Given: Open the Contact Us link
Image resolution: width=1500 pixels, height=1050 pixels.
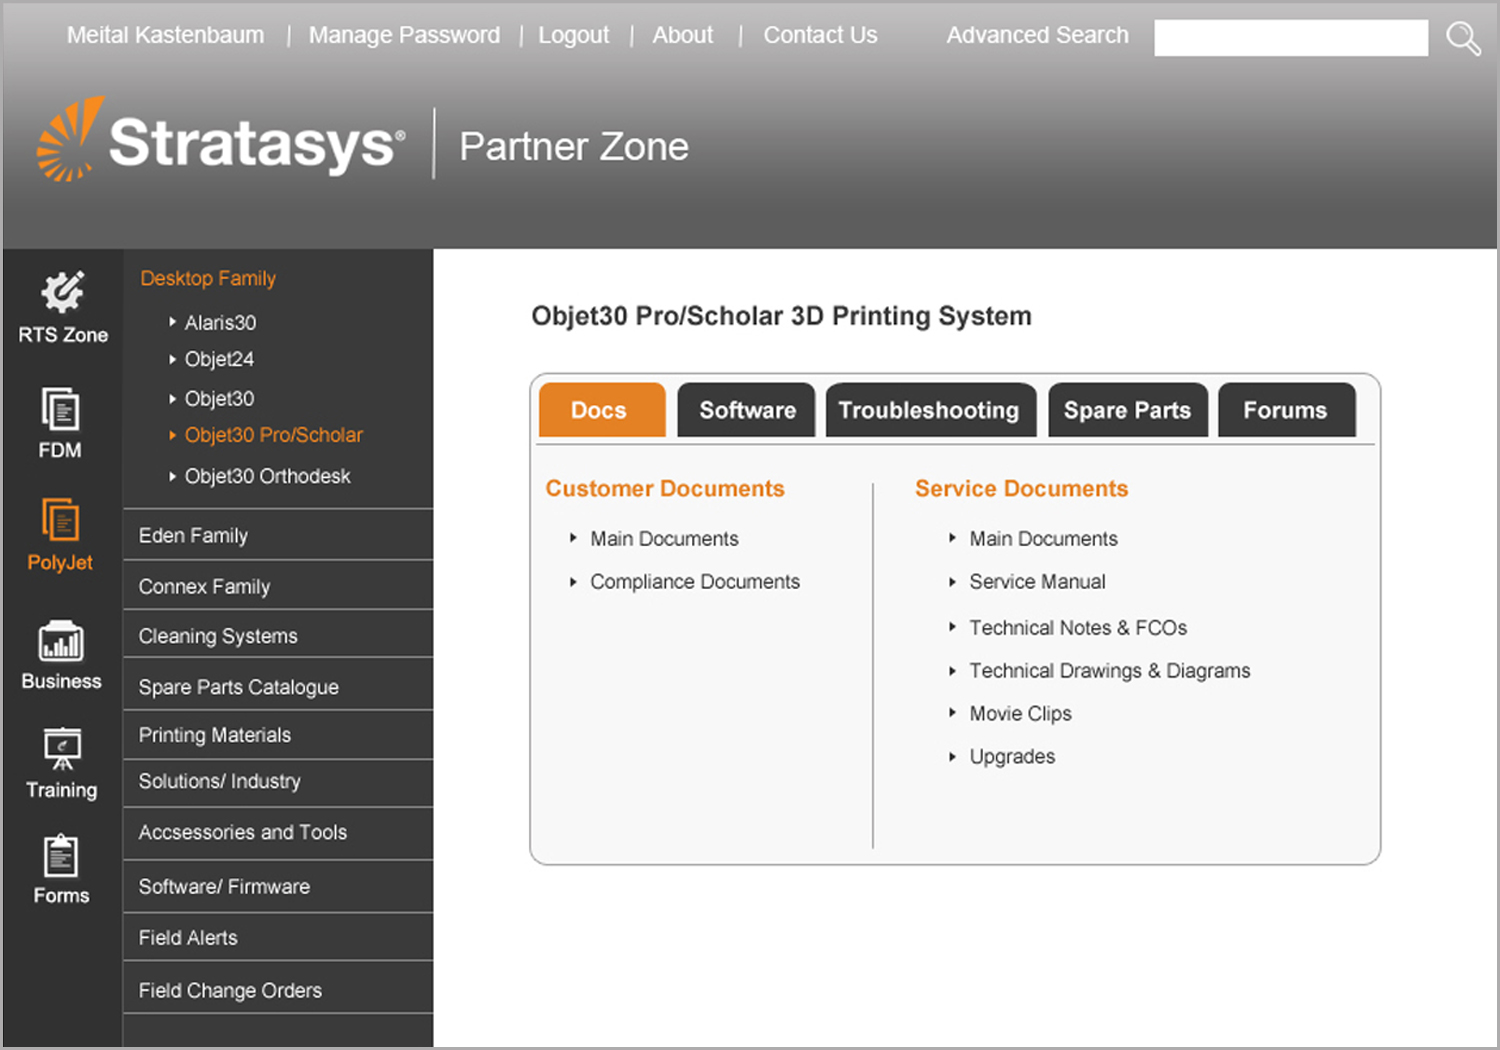Looking at the screenshot, I should tap(820, 35).
